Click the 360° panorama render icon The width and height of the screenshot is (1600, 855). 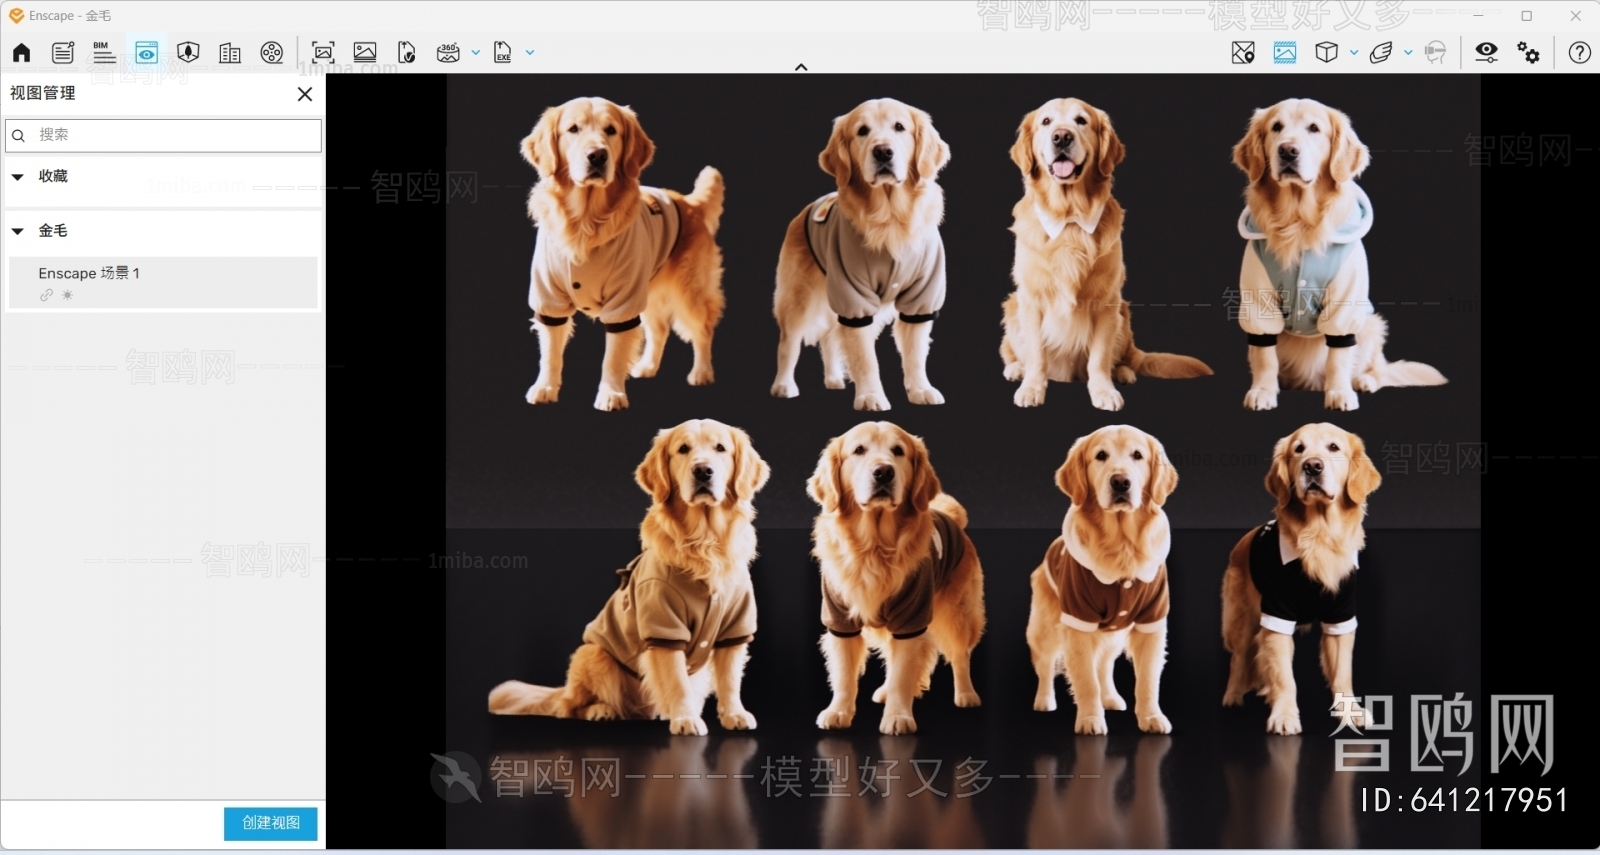pos(448,53)
